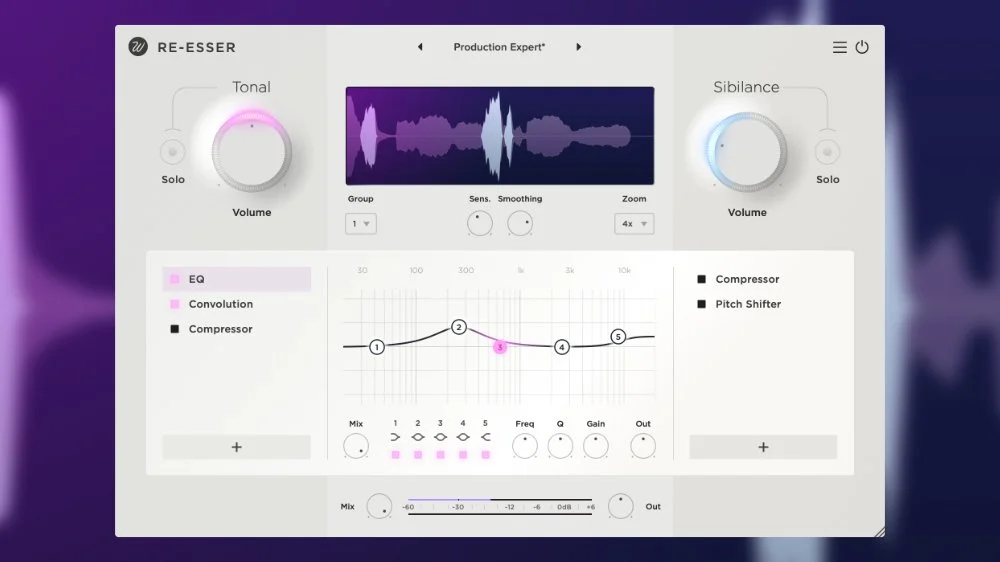Click band 4 bell shape icon
This screenshot has width=1000, height=562.
tap(463, 437)
